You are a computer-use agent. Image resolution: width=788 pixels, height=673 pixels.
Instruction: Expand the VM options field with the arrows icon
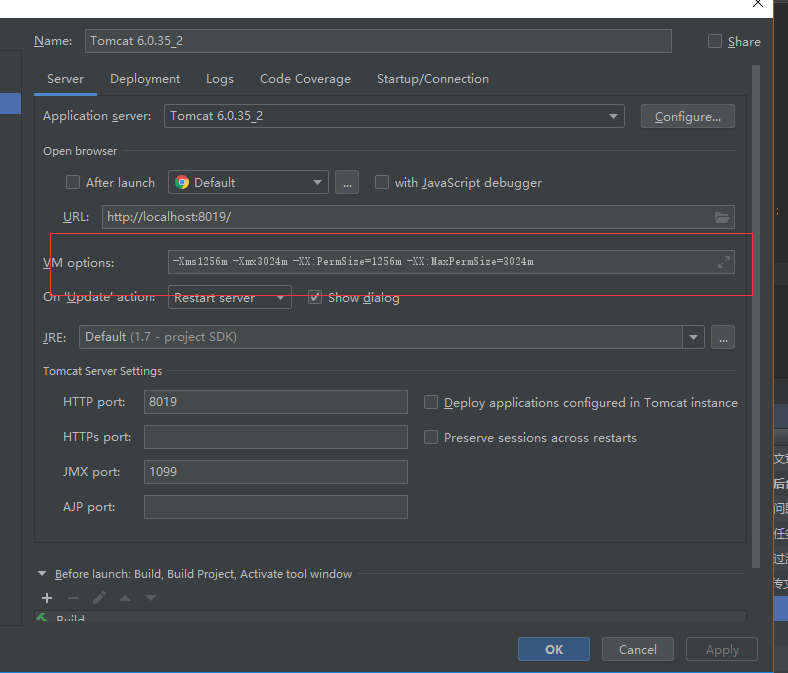pyautogui.click(x=724, y=262)
